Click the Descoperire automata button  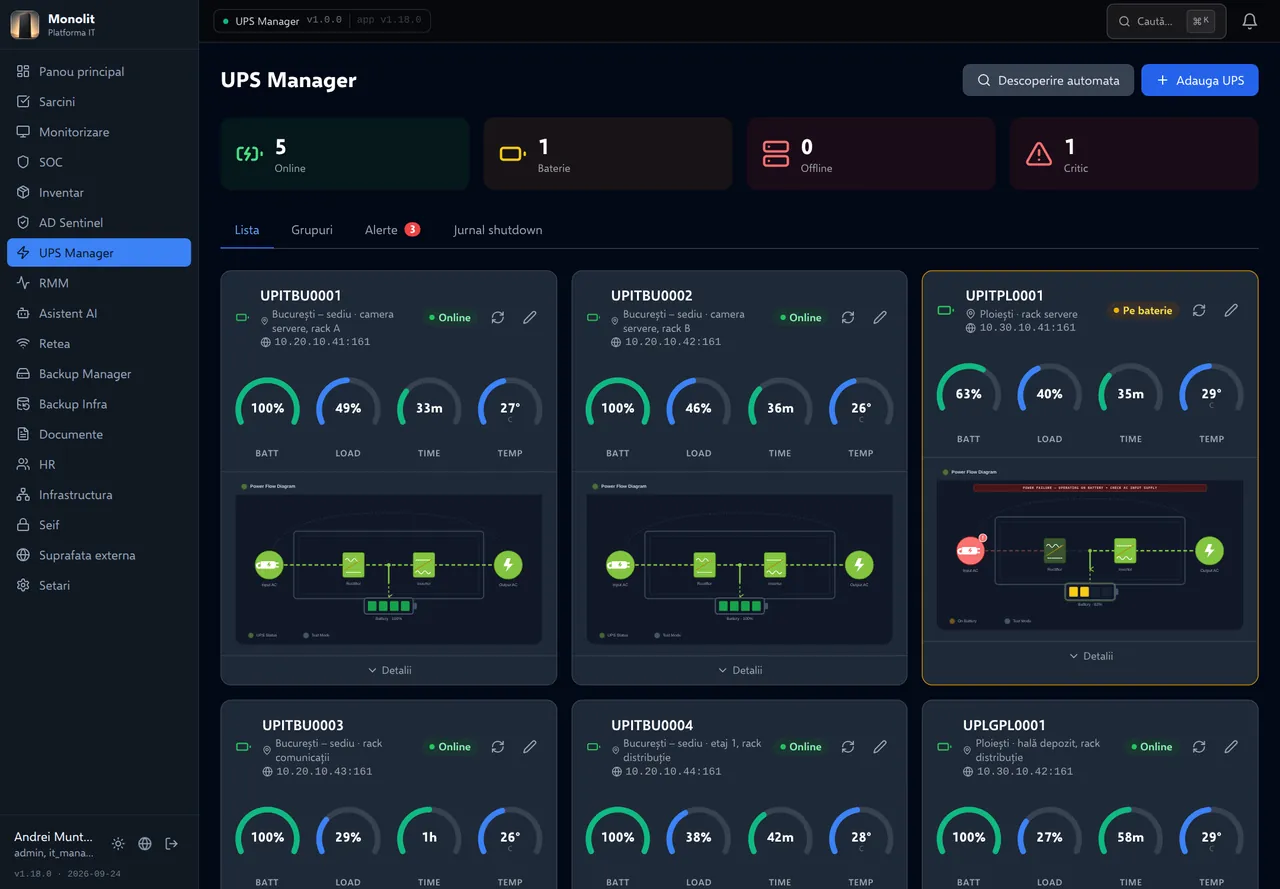point(1048,80)
